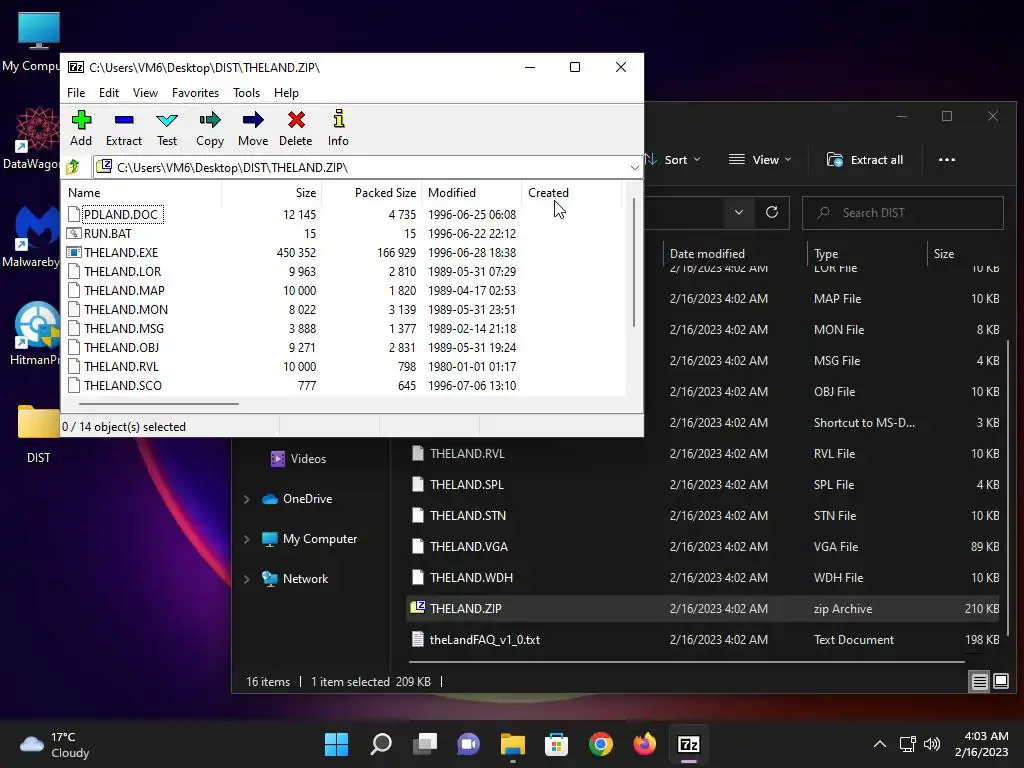Click the 7-Zip vertical scrollbar
Screen dimensions: 1024x768
coord(633,263)
